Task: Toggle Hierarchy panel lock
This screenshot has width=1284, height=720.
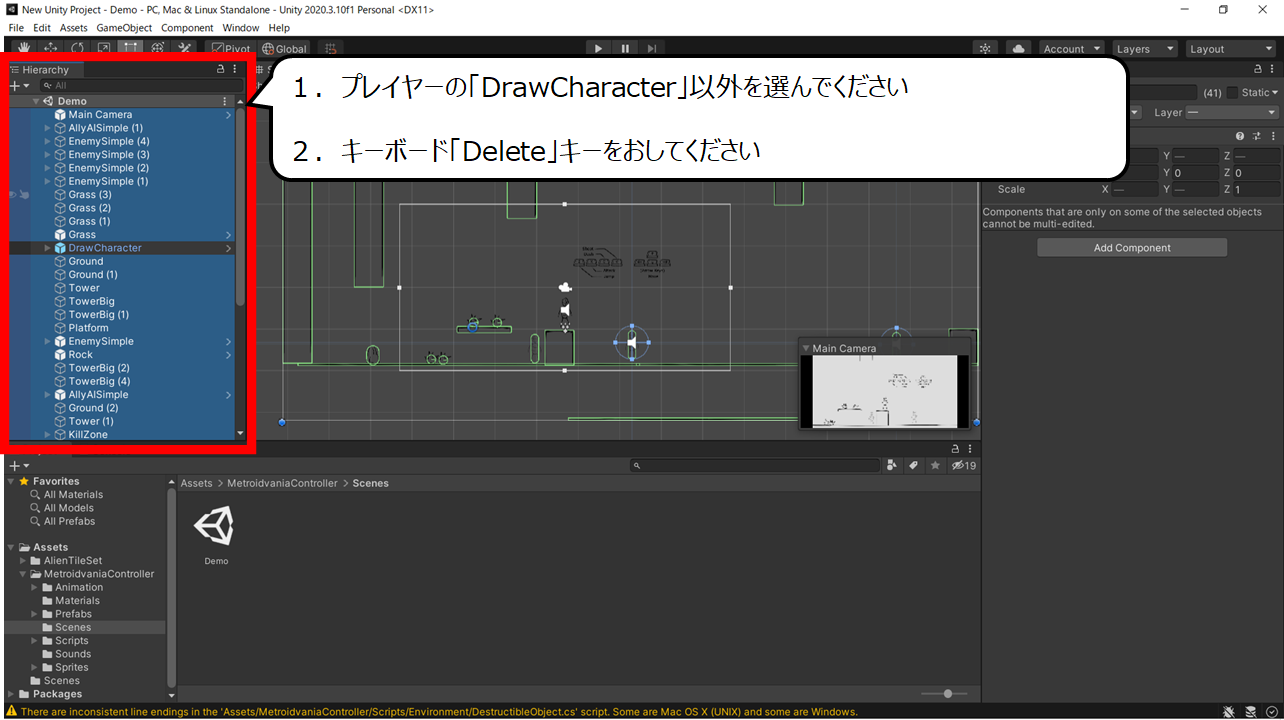Action: coord(221,70)
